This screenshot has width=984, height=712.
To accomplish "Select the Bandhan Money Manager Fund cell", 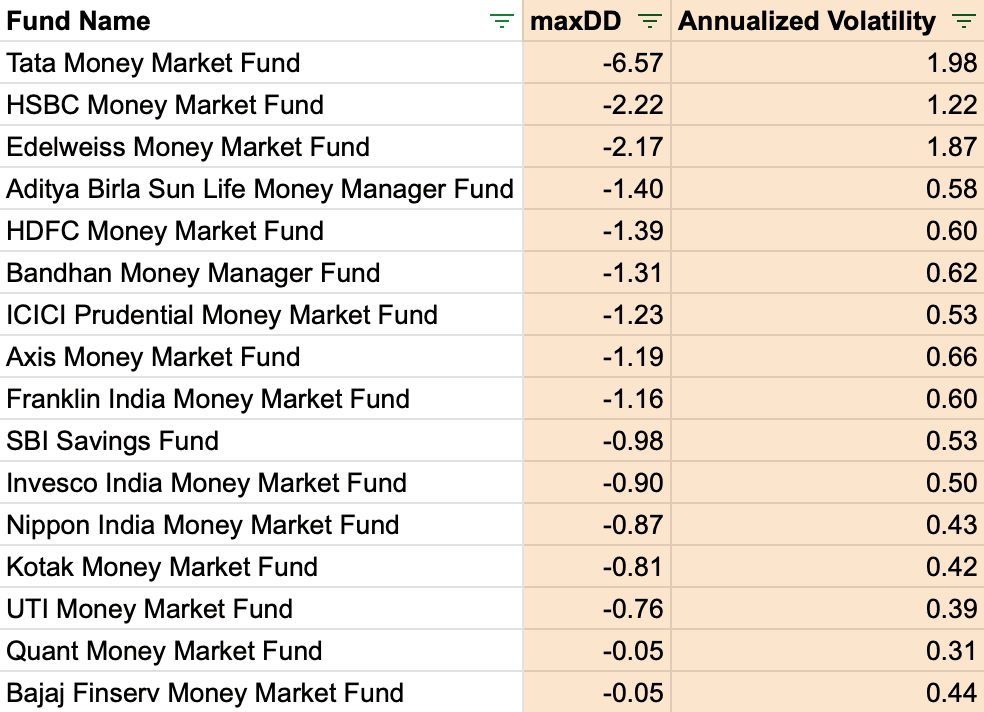I will point(193,273).
